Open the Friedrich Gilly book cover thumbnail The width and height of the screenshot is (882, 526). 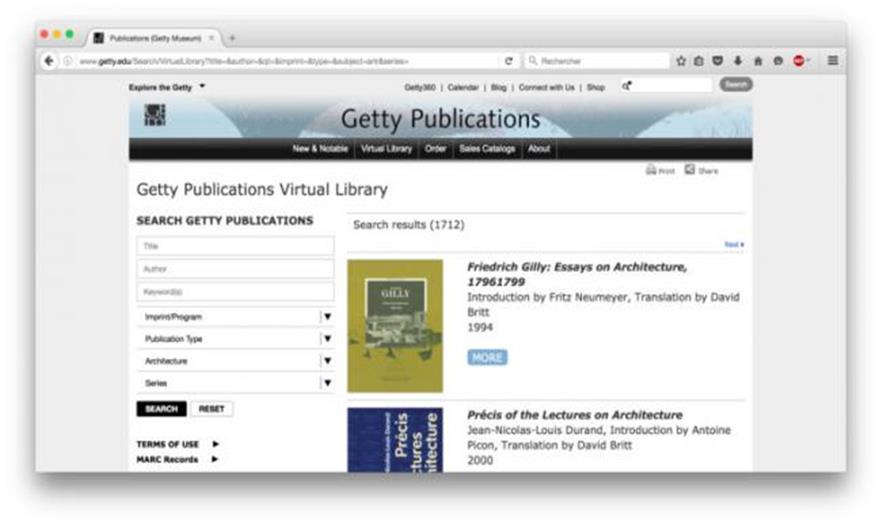click(x=395, y=326)
